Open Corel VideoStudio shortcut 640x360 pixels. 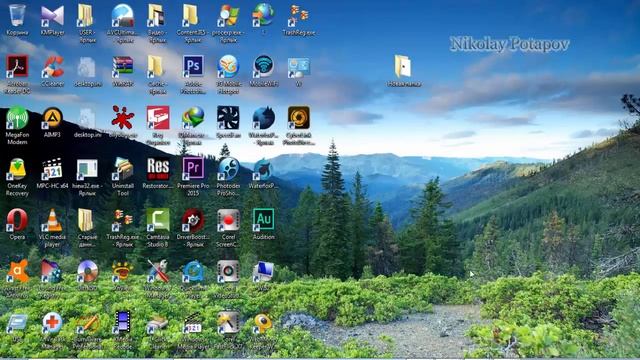[x=228, y=271]
